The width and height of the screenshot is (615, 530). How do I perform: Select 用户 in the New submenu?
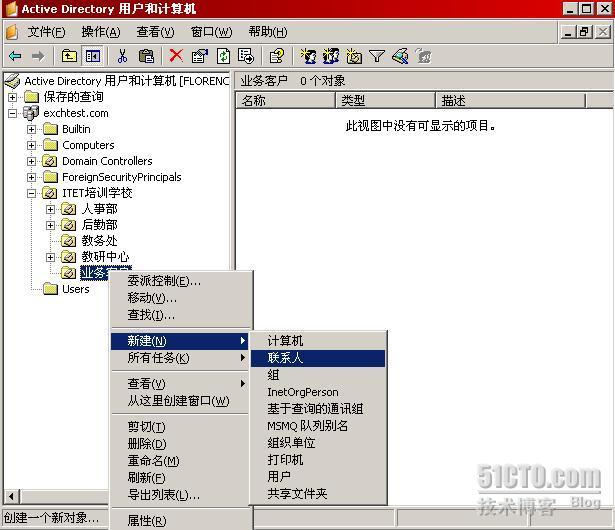[x=279, y=477]
